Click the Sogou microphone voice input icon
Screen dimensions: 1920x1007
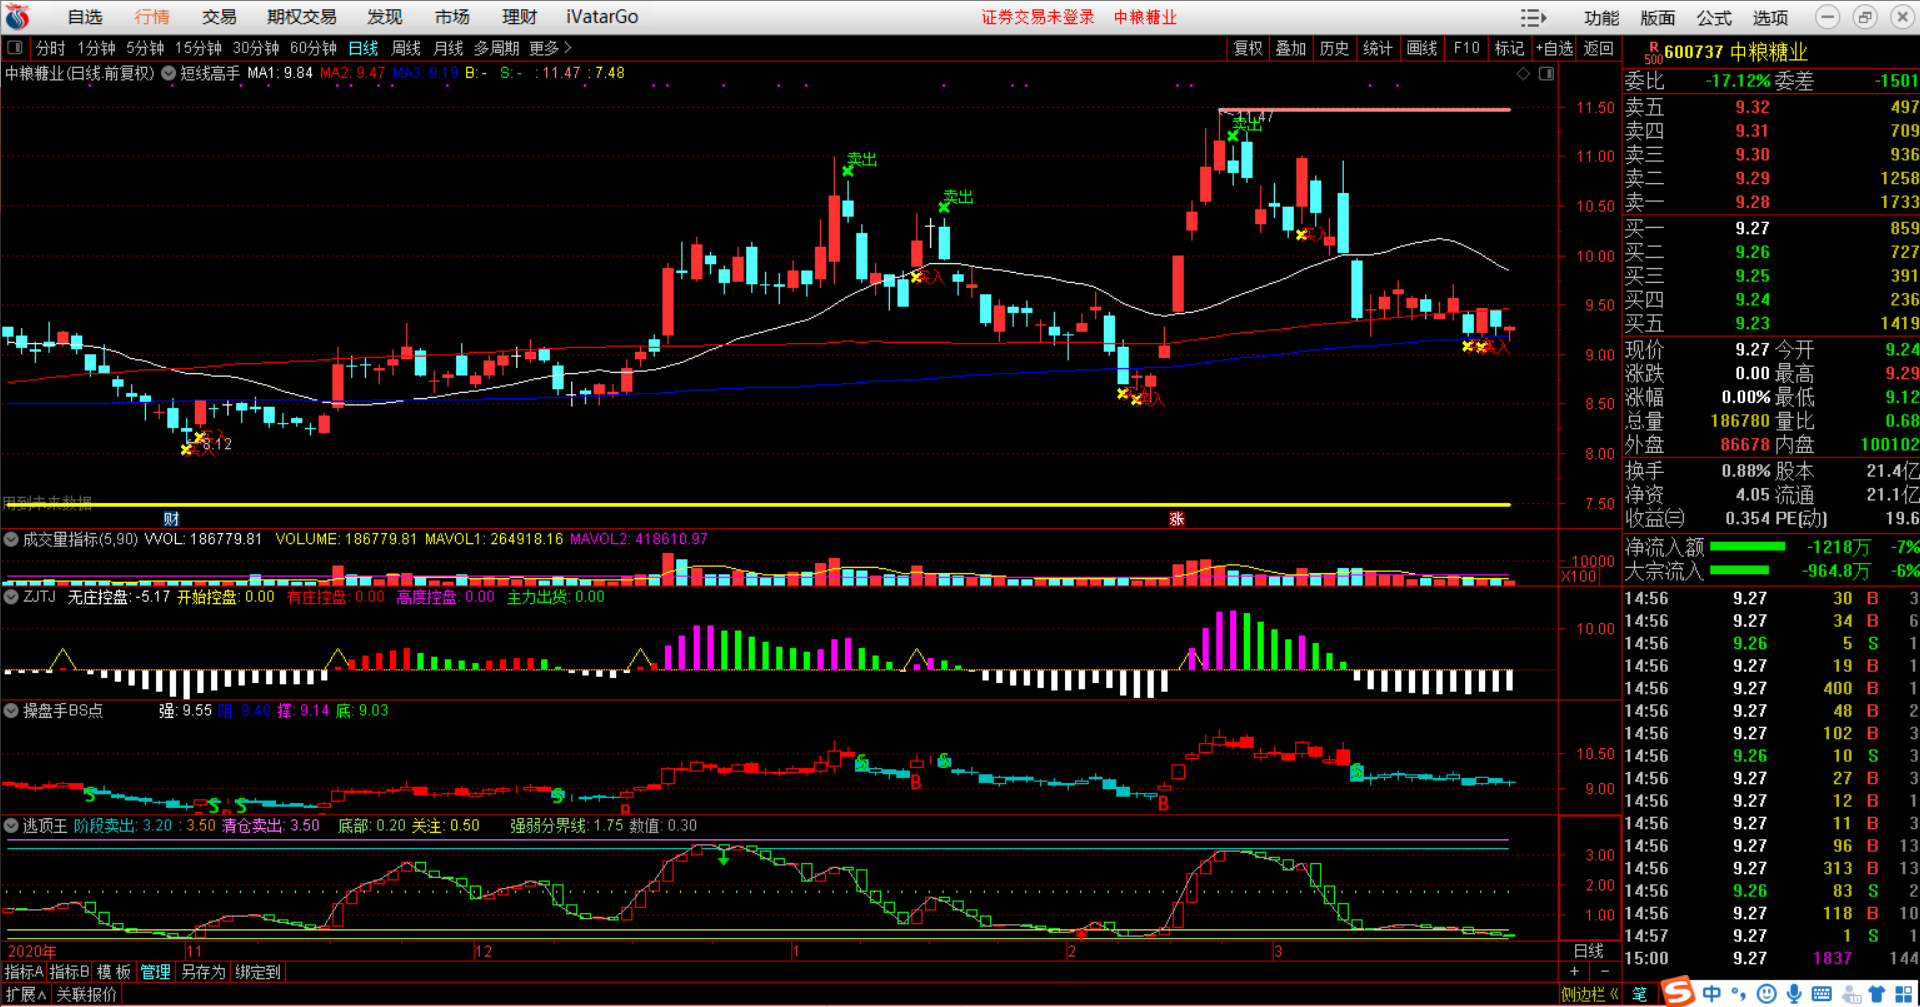[x=1795, y=994]
